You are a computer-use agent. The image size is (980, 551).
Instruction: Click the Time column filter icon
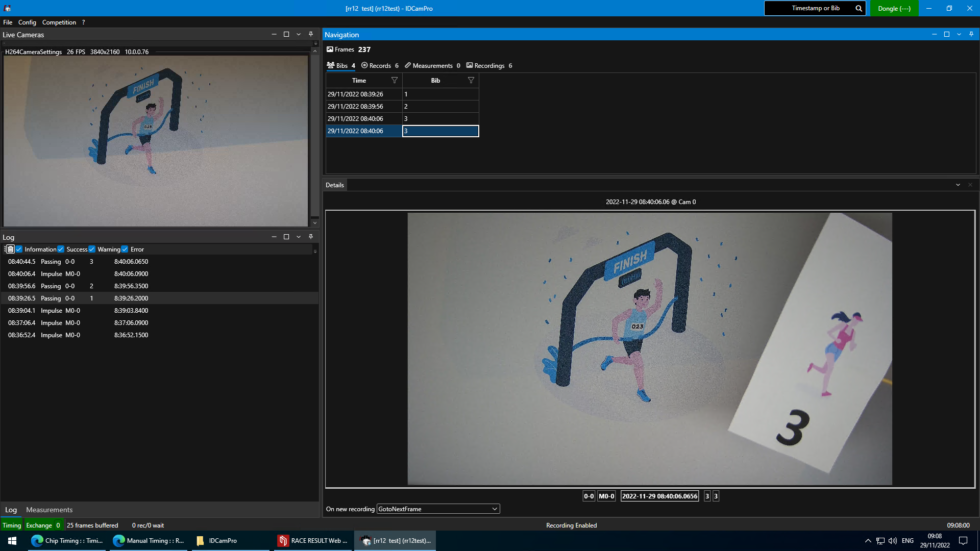click(394, 80)
